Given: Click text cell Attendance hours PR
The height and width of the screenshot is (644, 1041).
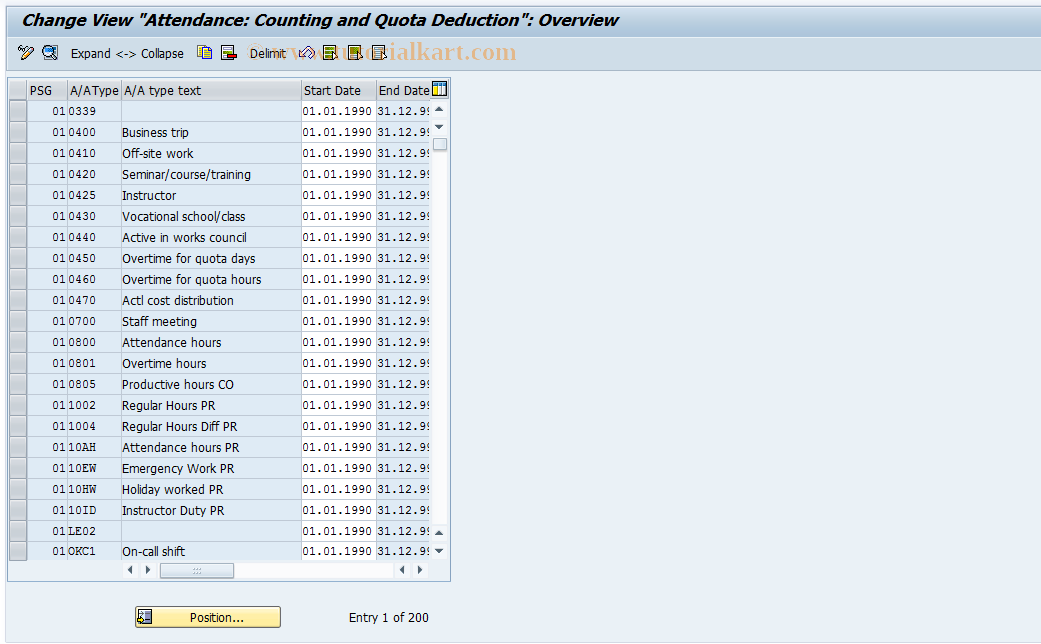Looking at the screenshot, I should tap(211, 447).
